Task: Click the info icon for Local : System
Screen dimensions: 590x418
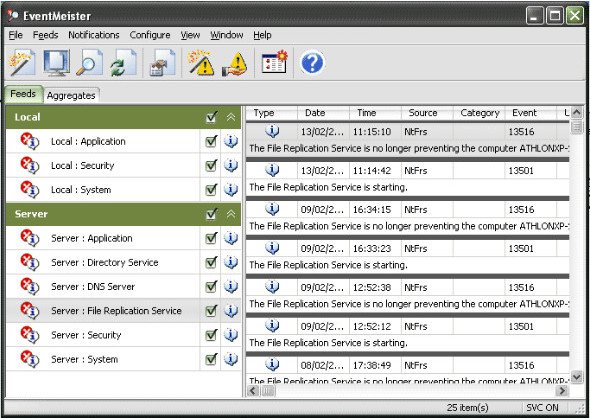Action: (x=231, y=189)
